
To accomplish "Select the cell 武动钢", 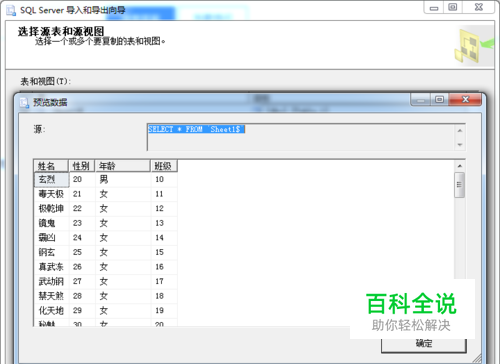I will point(51,281).
